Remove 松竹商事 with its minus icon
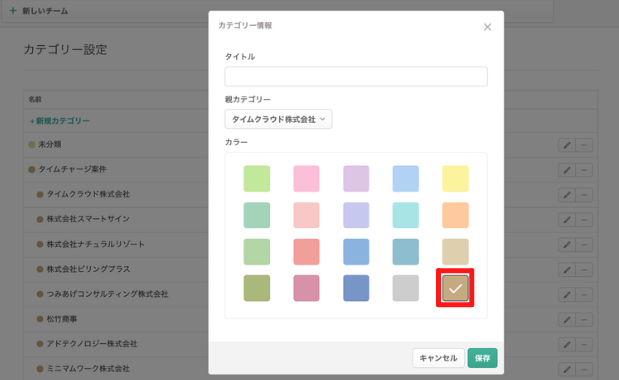This screenshot has width=619, height=380. pos(584,320)
